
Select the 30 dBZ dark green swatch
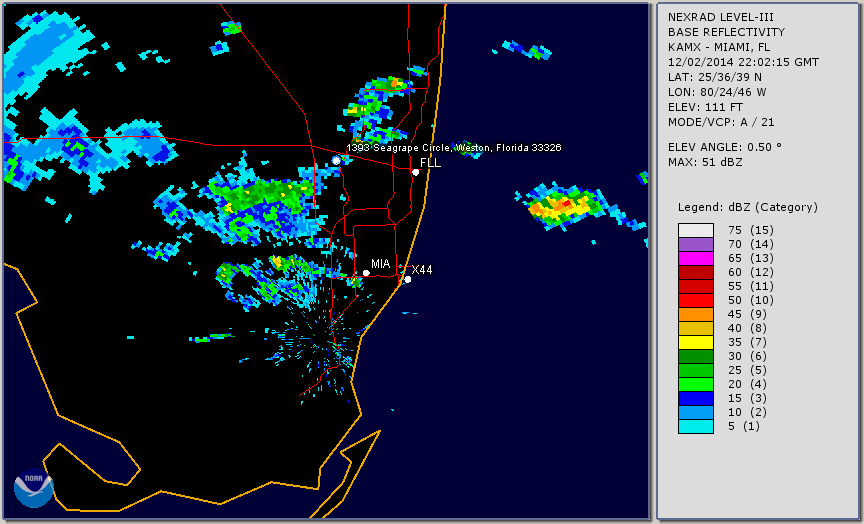(696, 356)
